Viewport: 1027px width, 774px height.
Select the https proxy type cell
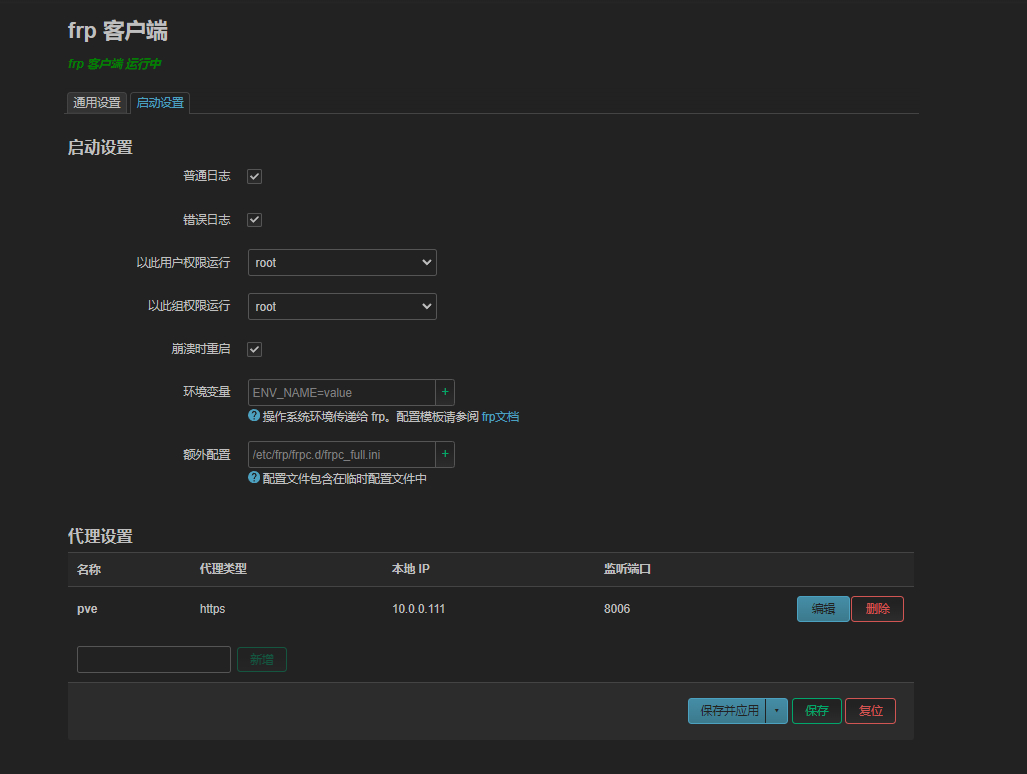coord(212,609)
